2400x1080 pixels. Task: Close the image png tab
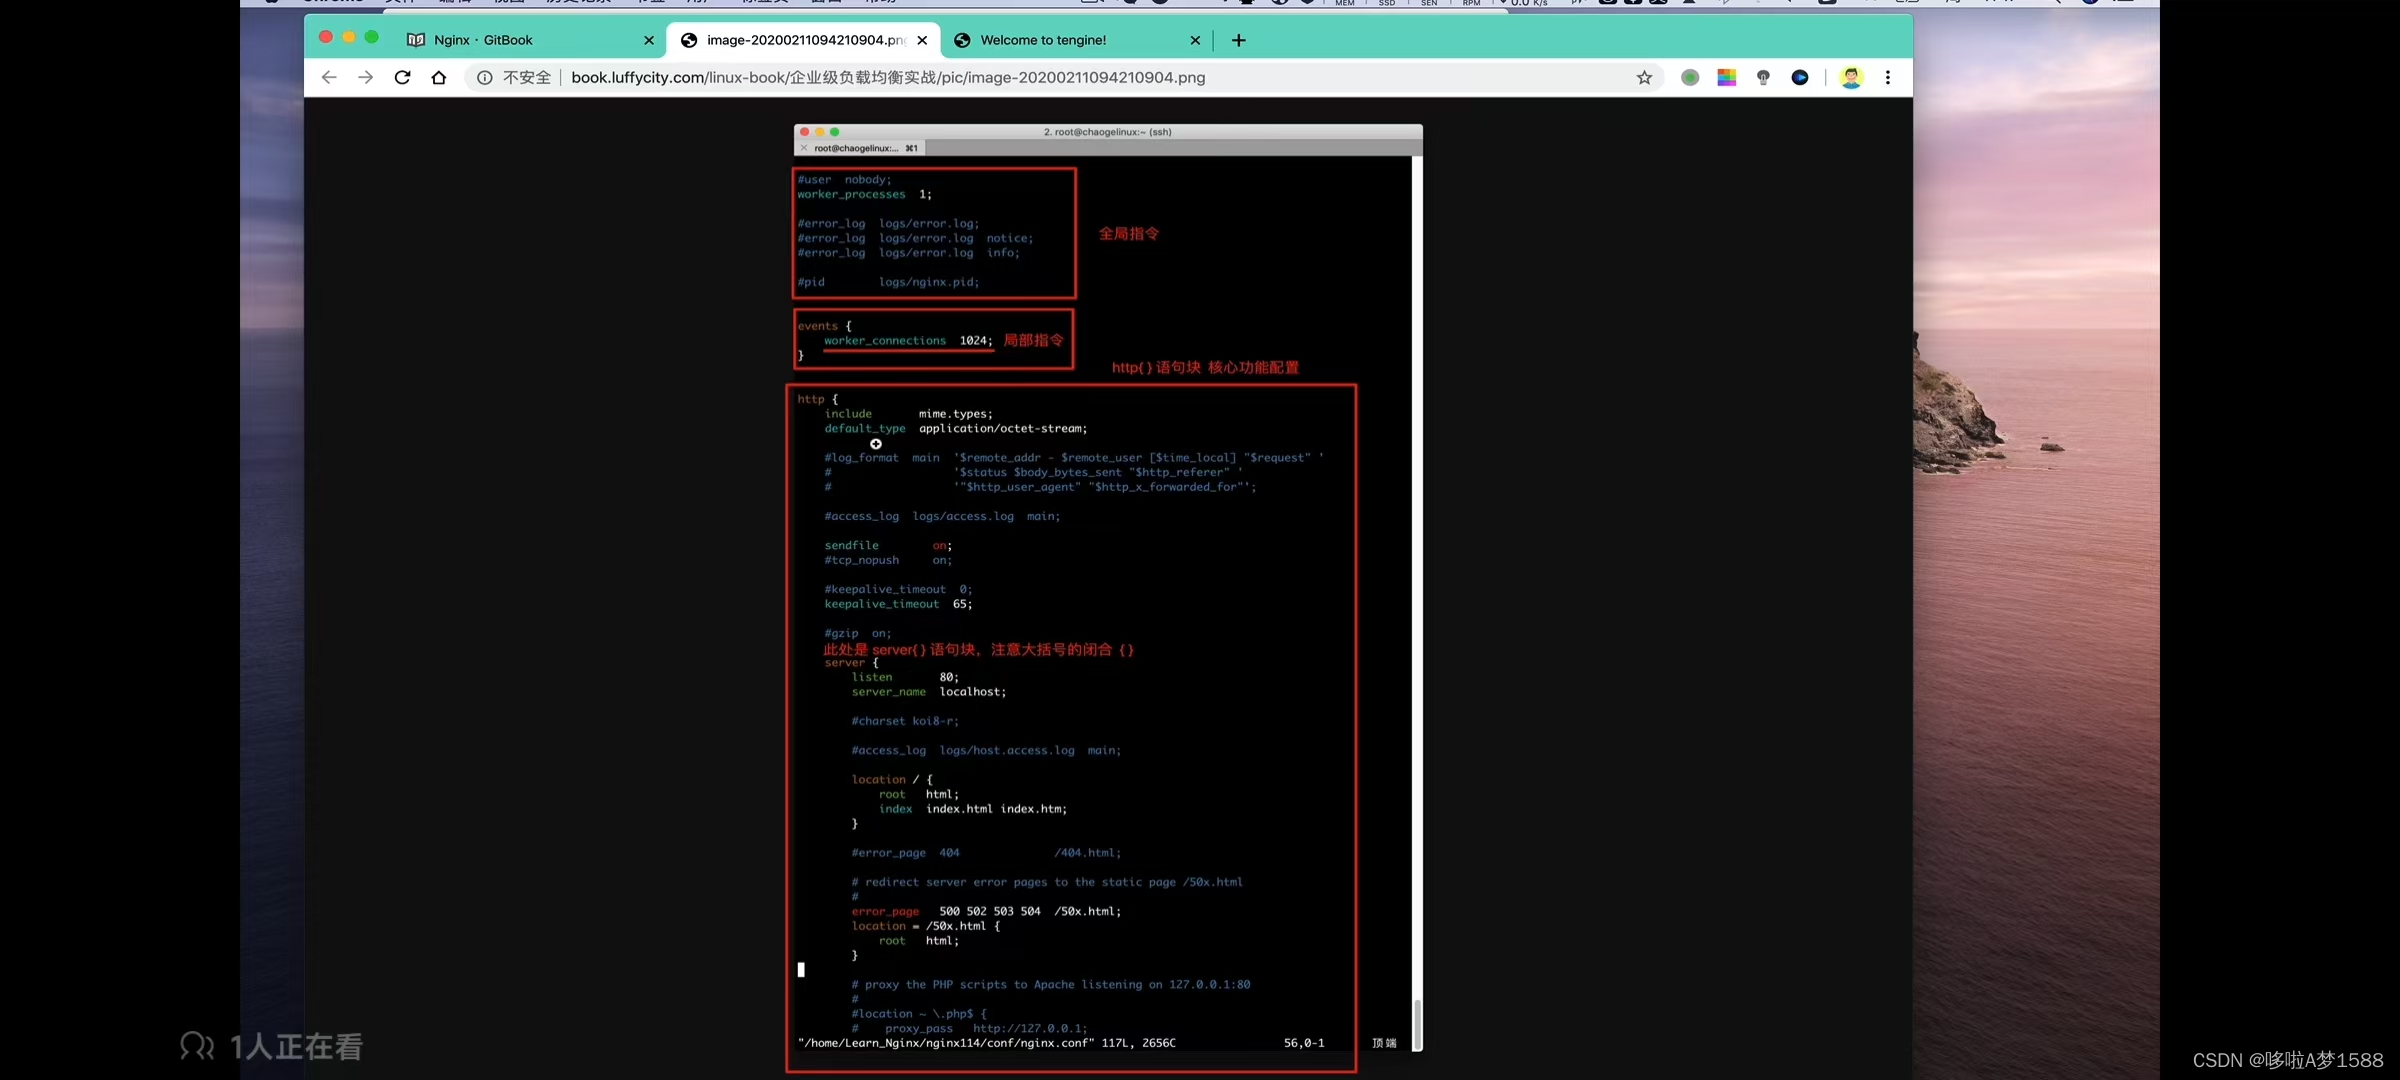click(922, 40)
